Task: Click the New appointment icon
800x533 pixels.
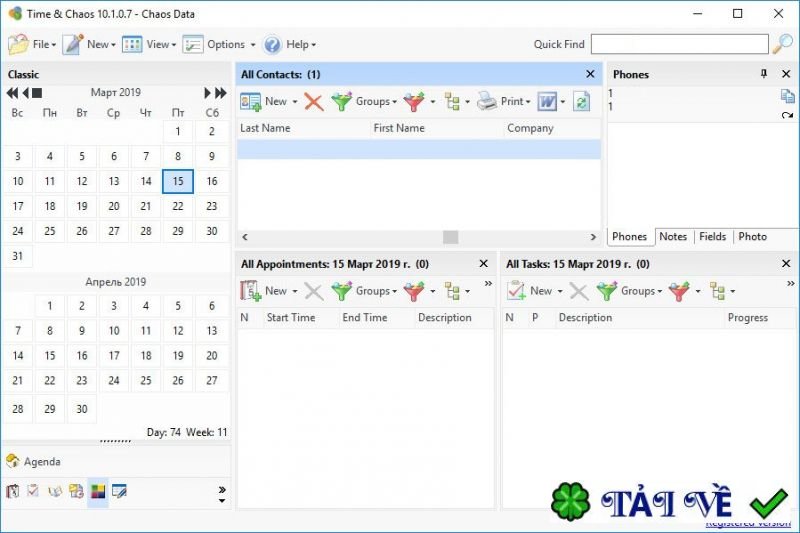Action: pos(251,291)
